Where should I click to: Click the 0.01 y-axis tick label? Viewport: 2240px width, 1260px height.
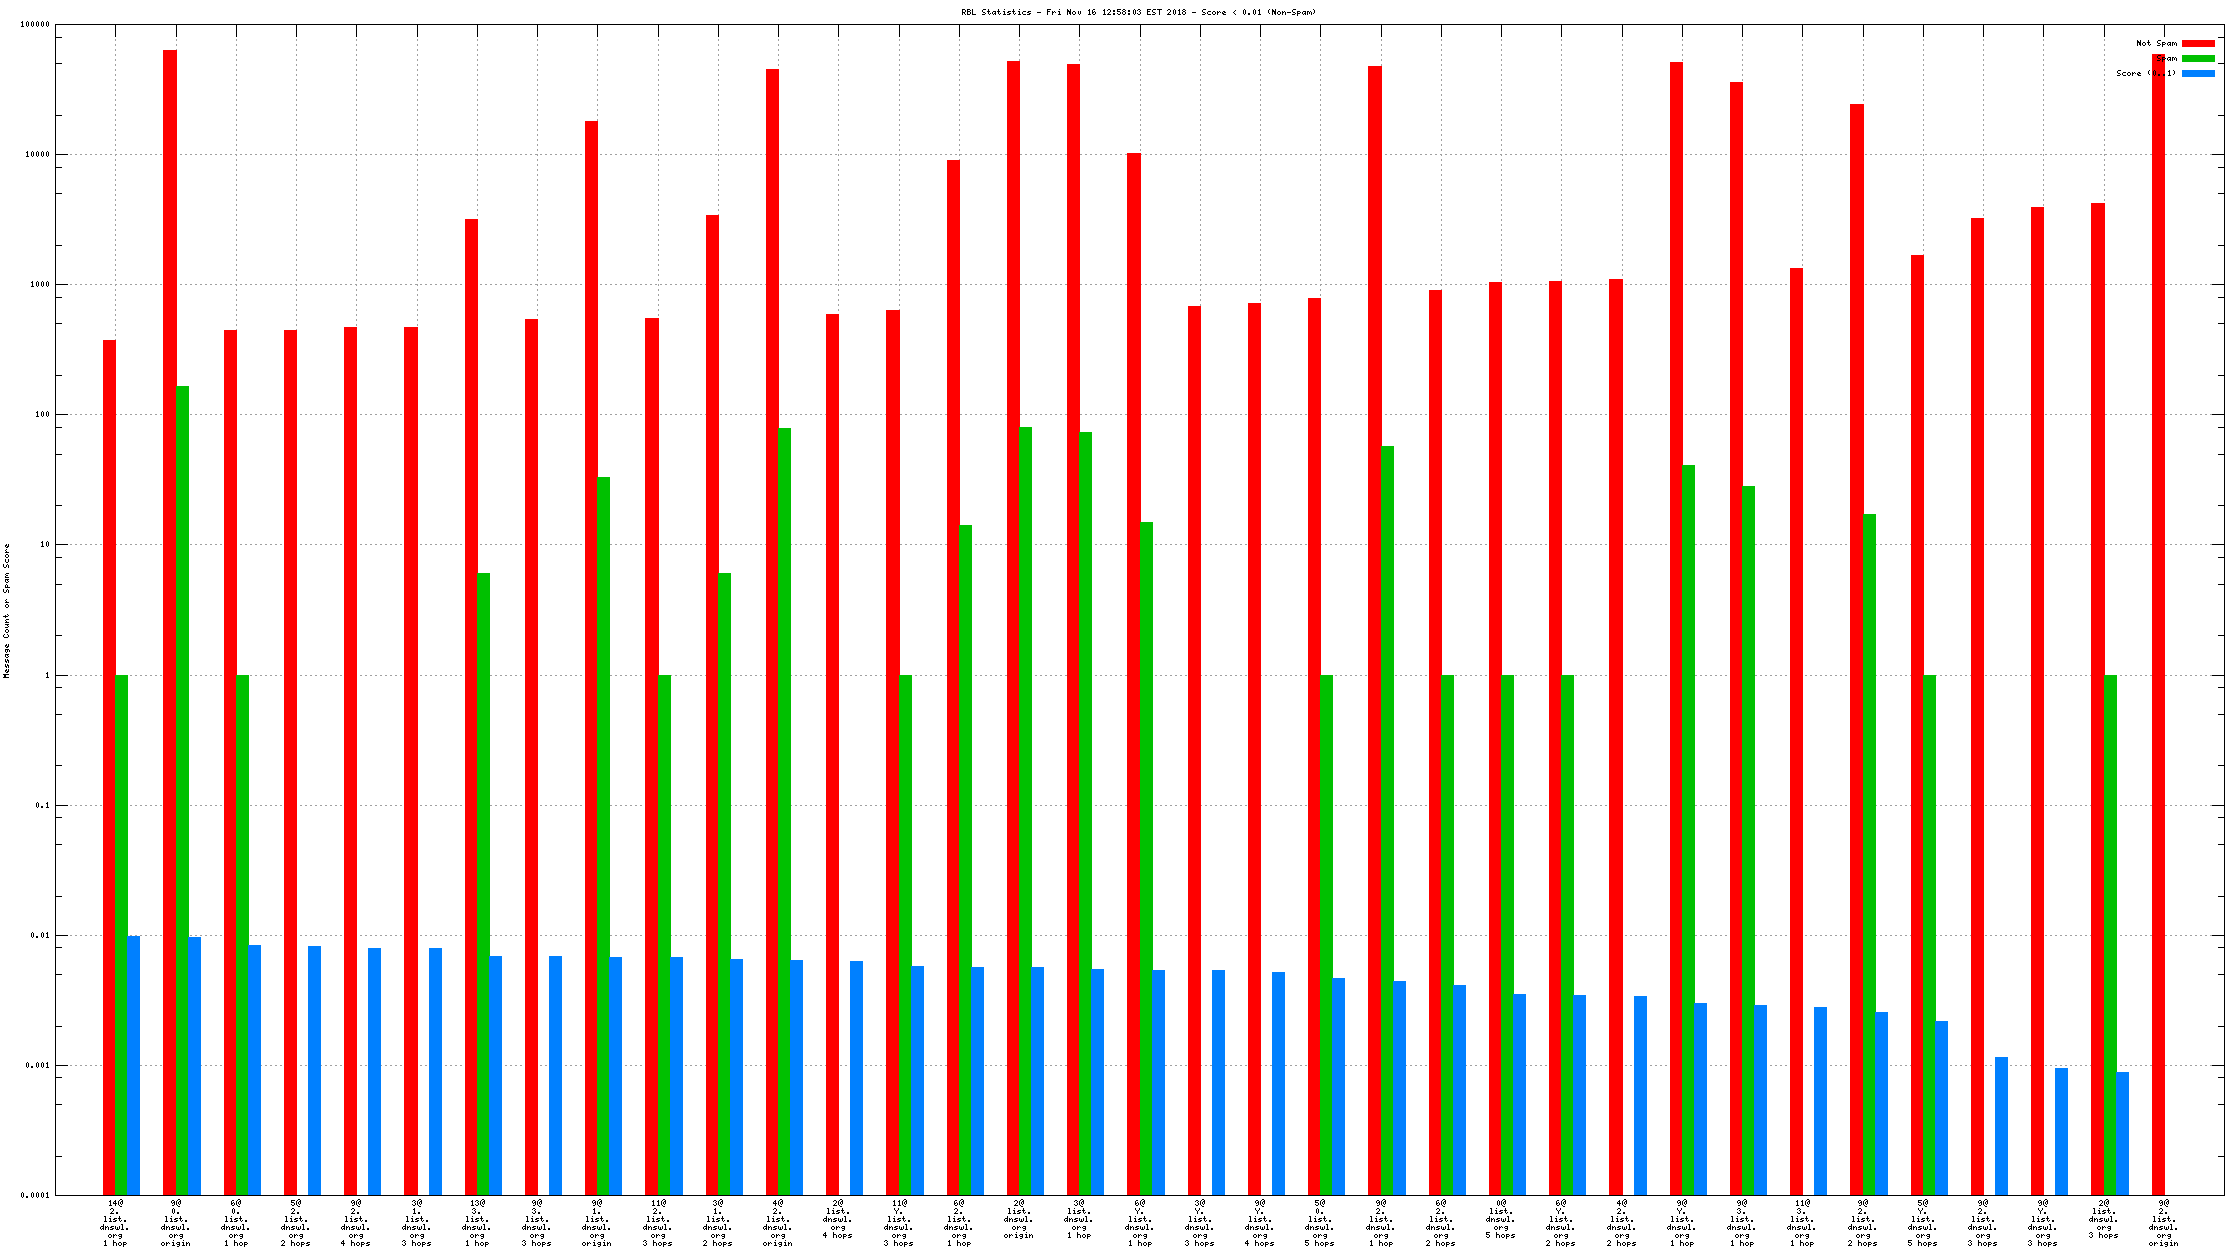coord(40,935)
